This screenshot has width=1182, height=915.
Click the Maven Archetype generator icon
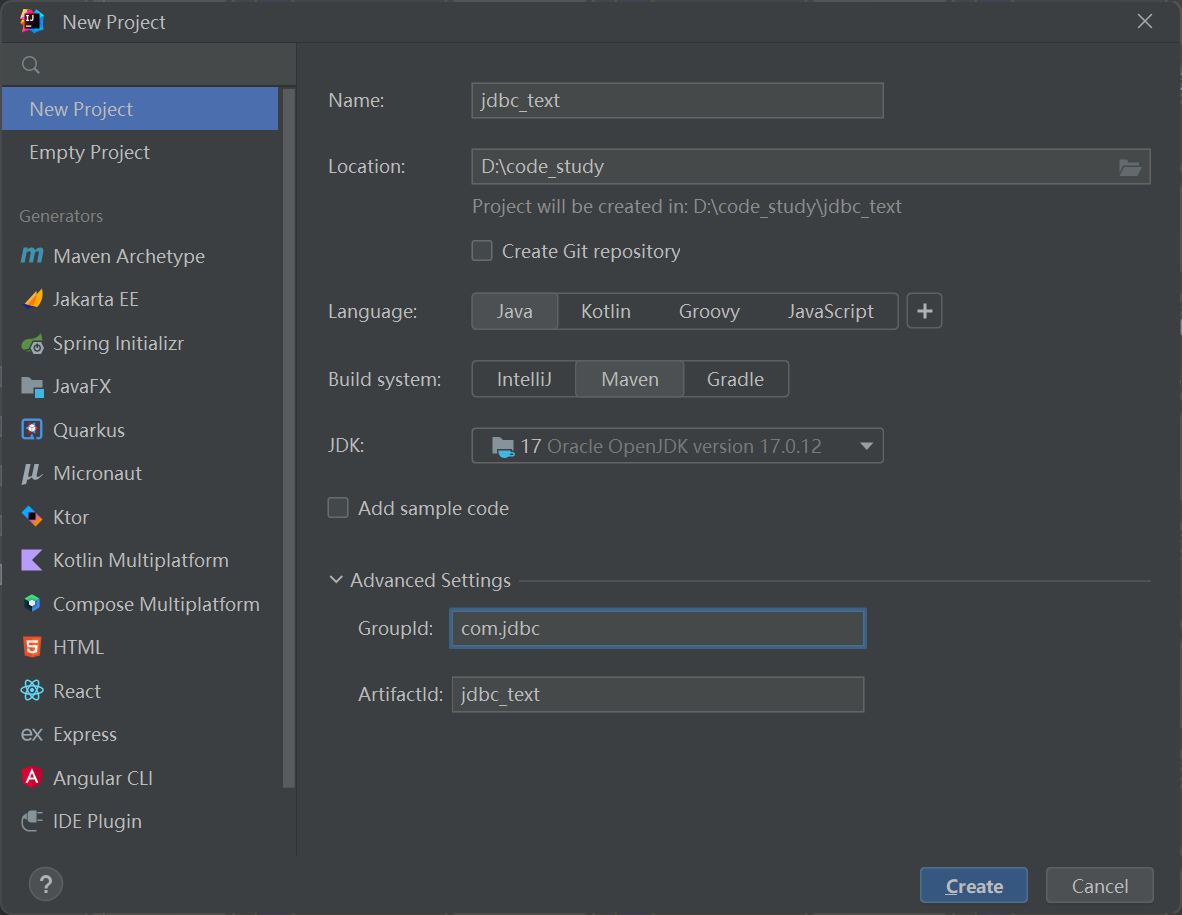coord(32,256)
